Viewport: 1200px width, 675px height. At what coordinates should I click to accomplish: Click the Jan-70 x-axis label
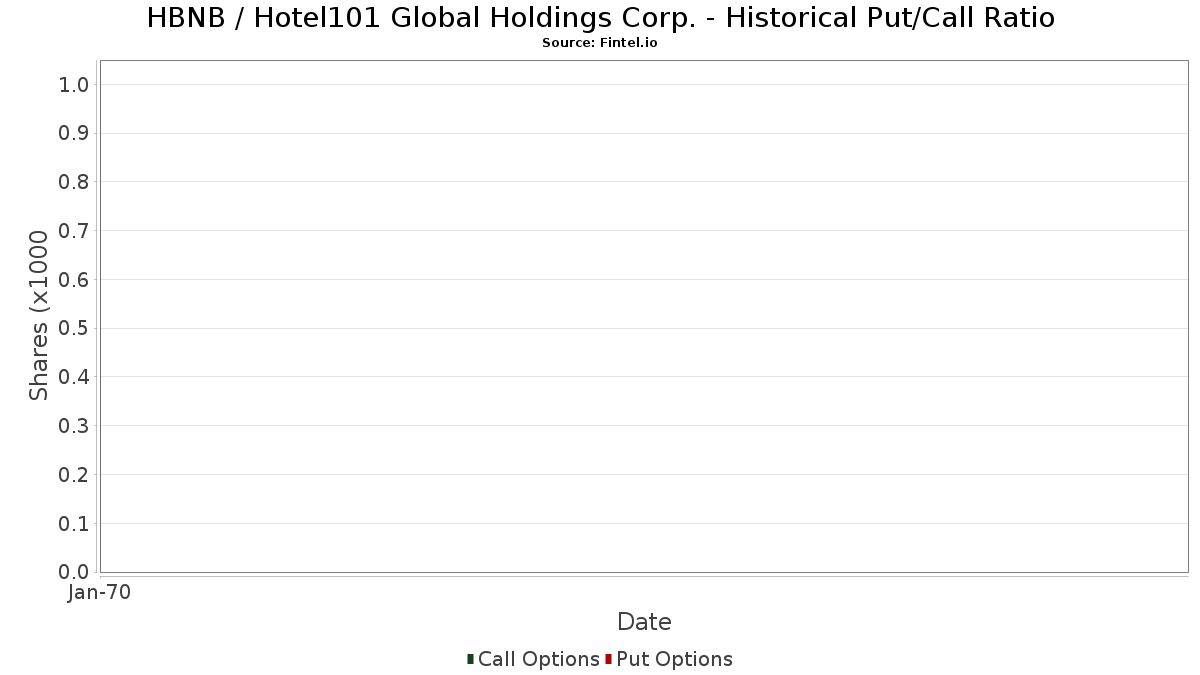[99, 593]
